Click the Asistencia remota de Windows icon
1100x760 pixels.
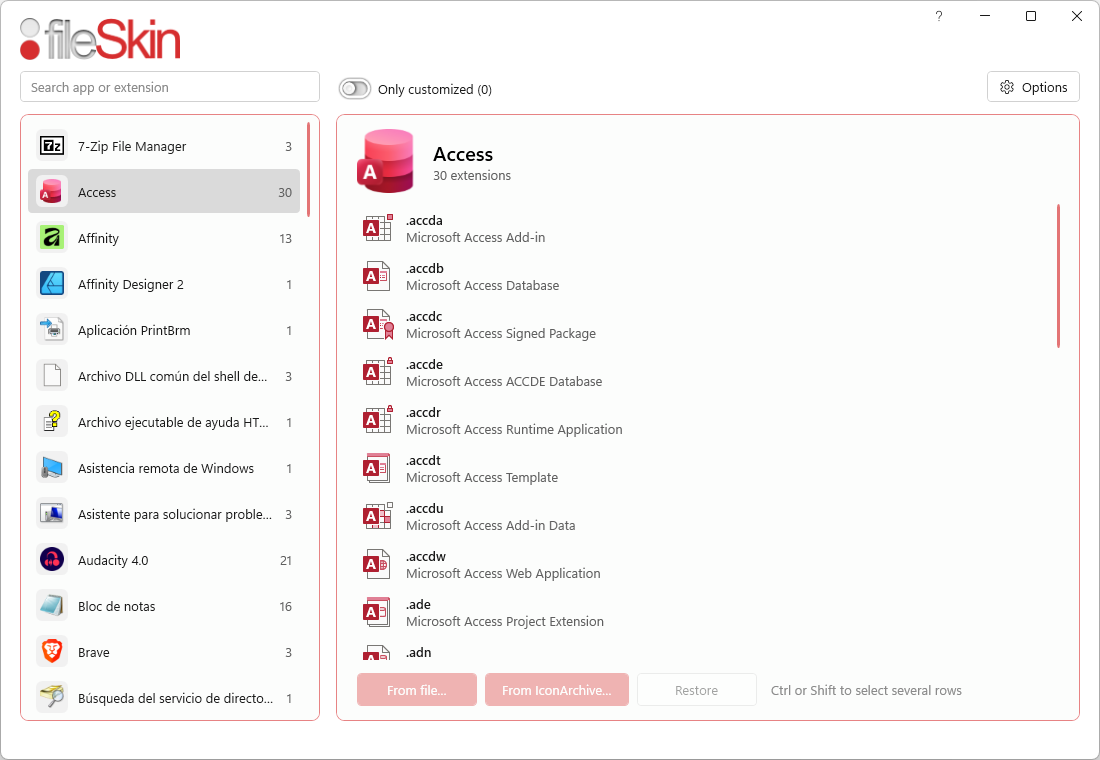click(x=52, y=468)
